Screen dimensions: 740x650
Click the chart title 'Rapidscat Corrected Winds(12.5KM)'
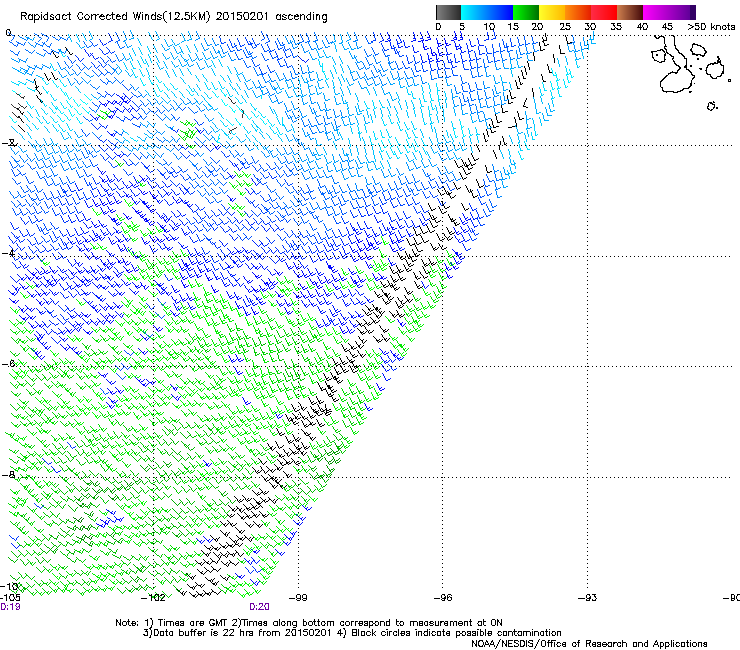115,16
